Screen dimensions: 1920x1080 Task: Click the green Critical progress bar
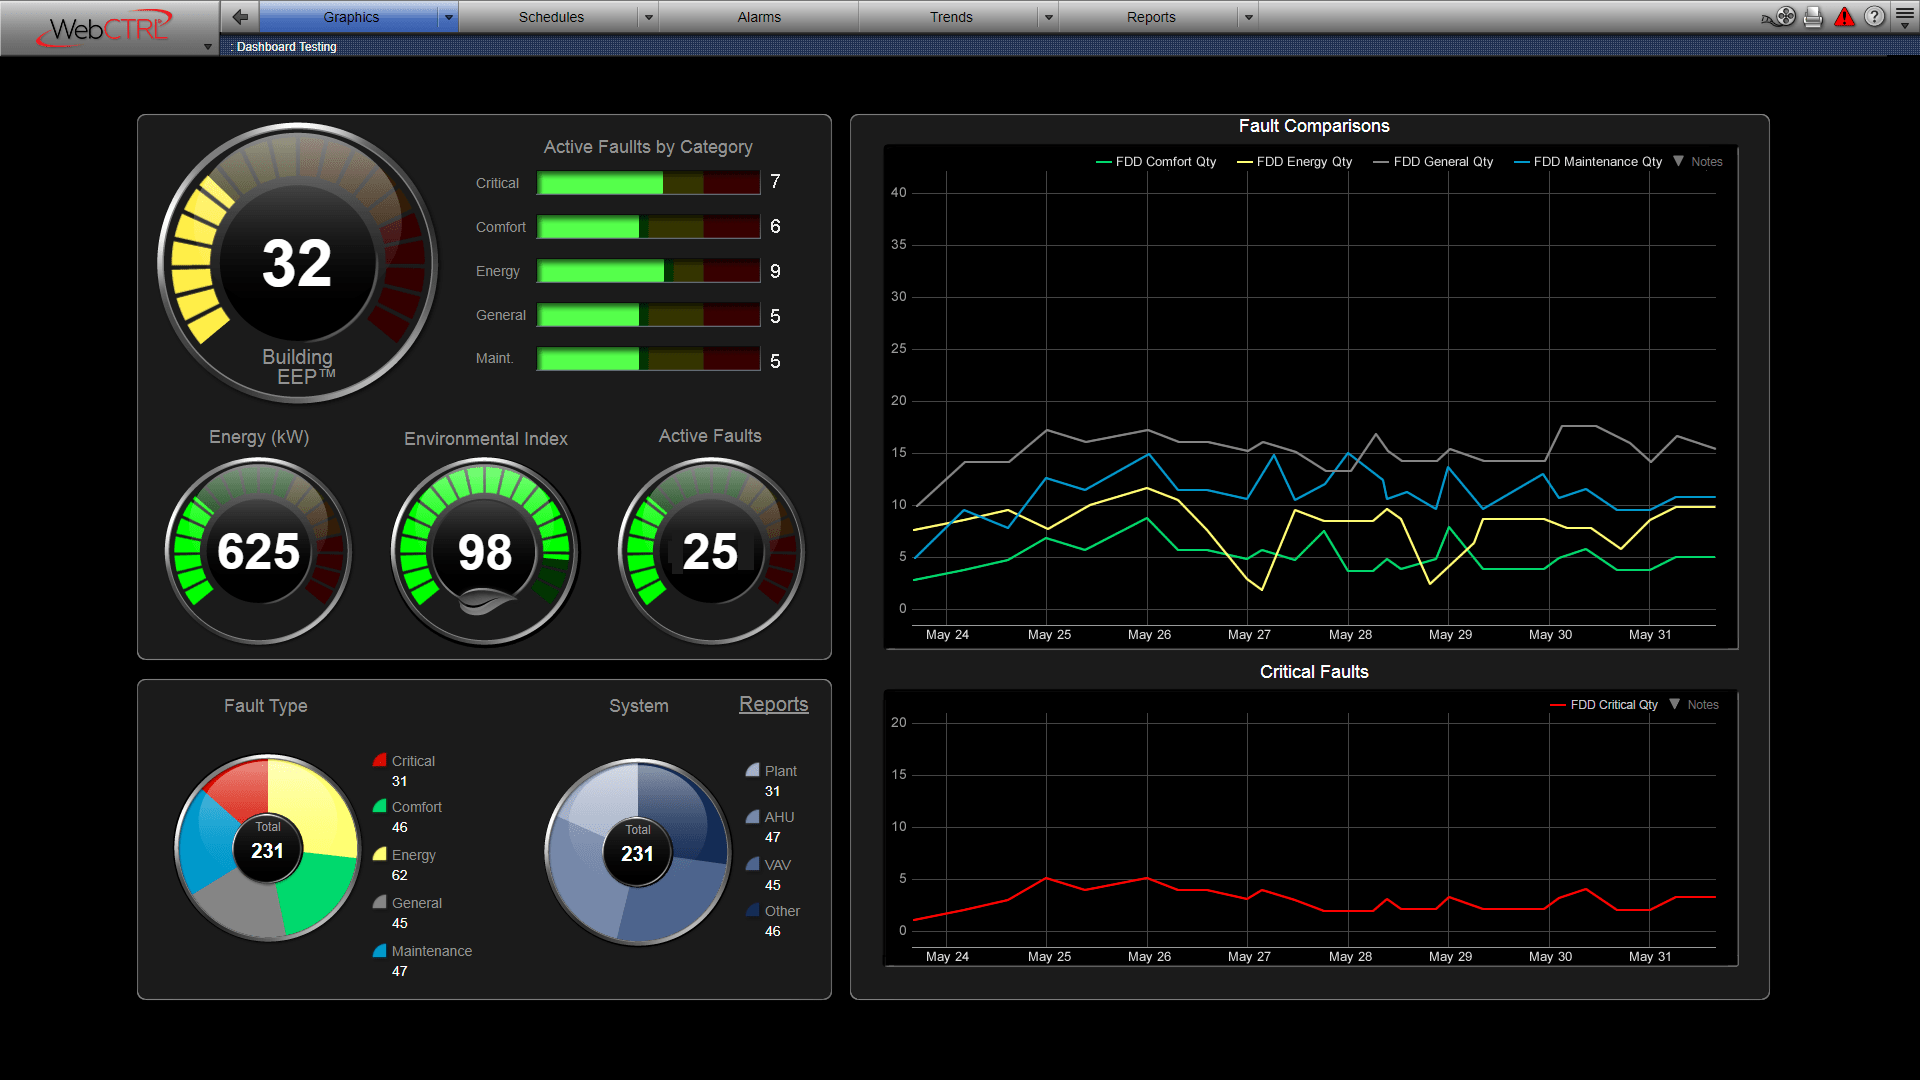click(598, 182)
